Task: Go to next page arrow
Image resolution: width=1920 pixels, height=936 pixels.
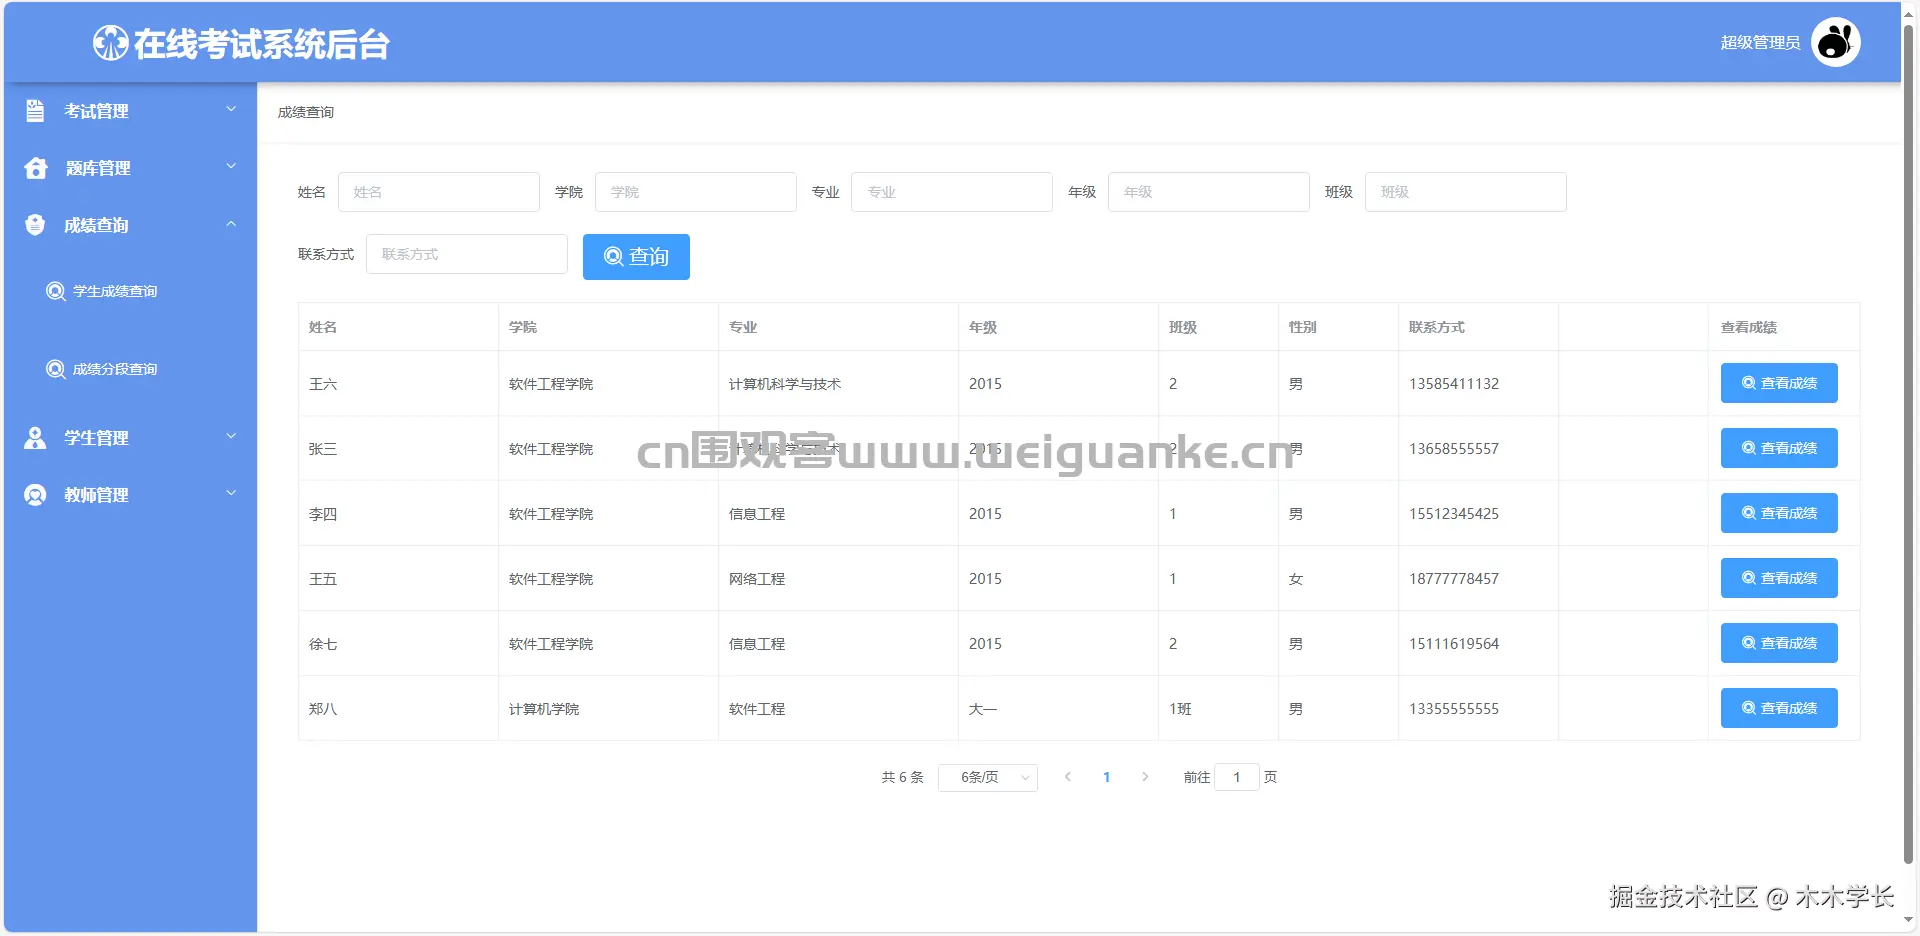Action: (x=1145, y=777)
